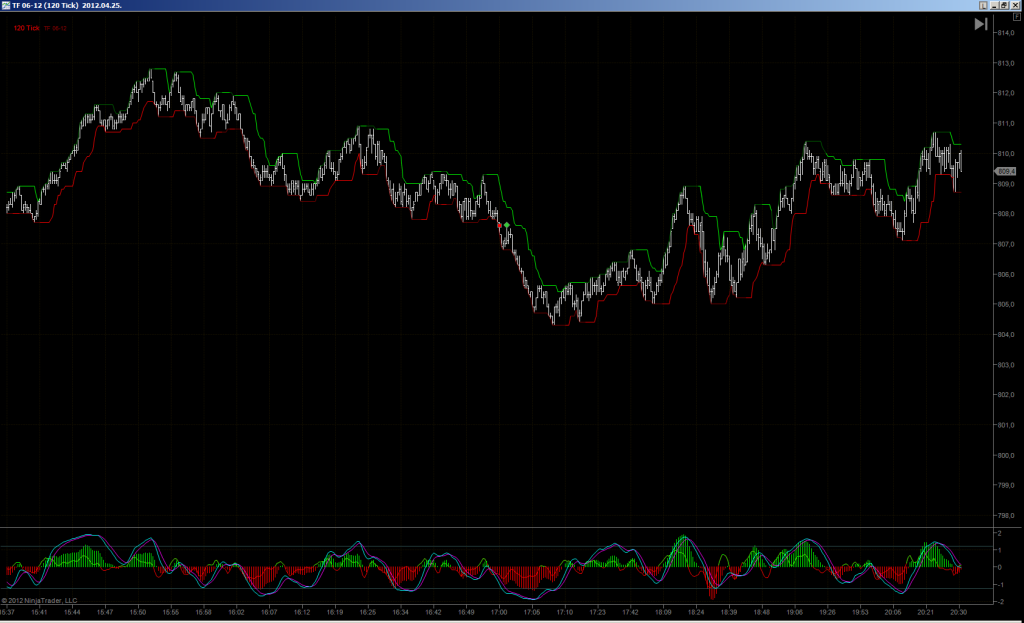This screenshot has width=1024, height=623.
Task: Click the scroll-to-latest-bar arrow icon
Action: tap(980, 24)
